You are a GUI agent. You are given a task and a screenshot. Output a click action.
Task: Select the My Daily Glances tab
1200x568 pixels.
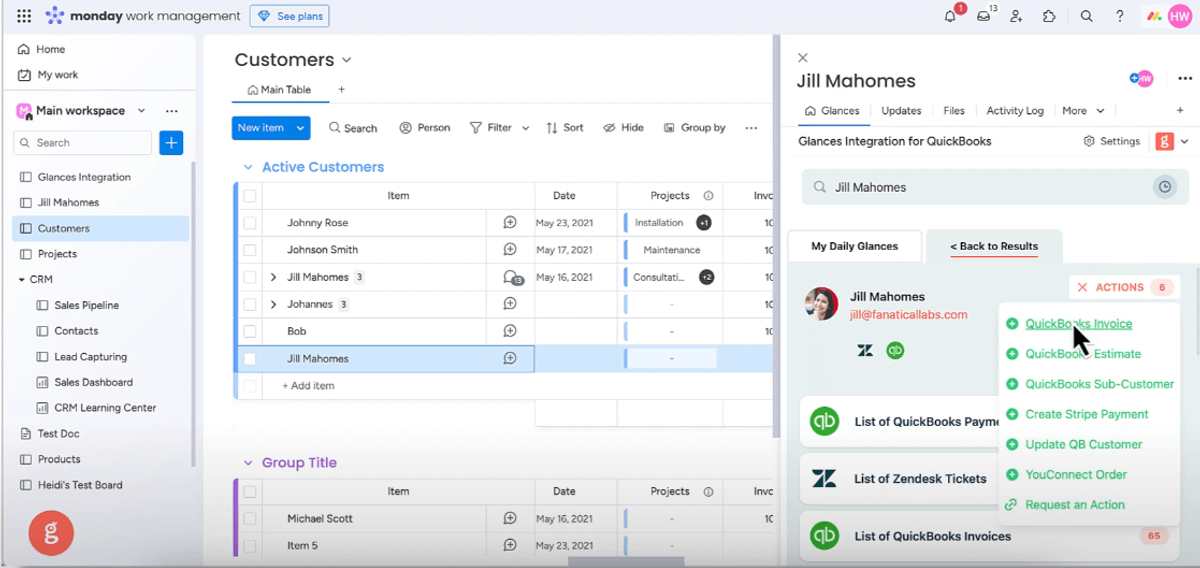854,246
